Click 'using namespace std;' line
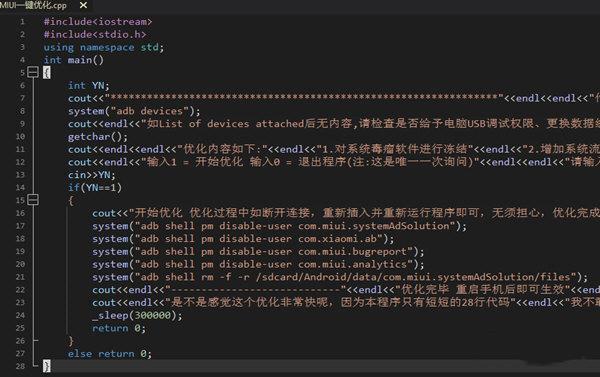This screenshot has width=600, height=377. click(x=104, y=47)
